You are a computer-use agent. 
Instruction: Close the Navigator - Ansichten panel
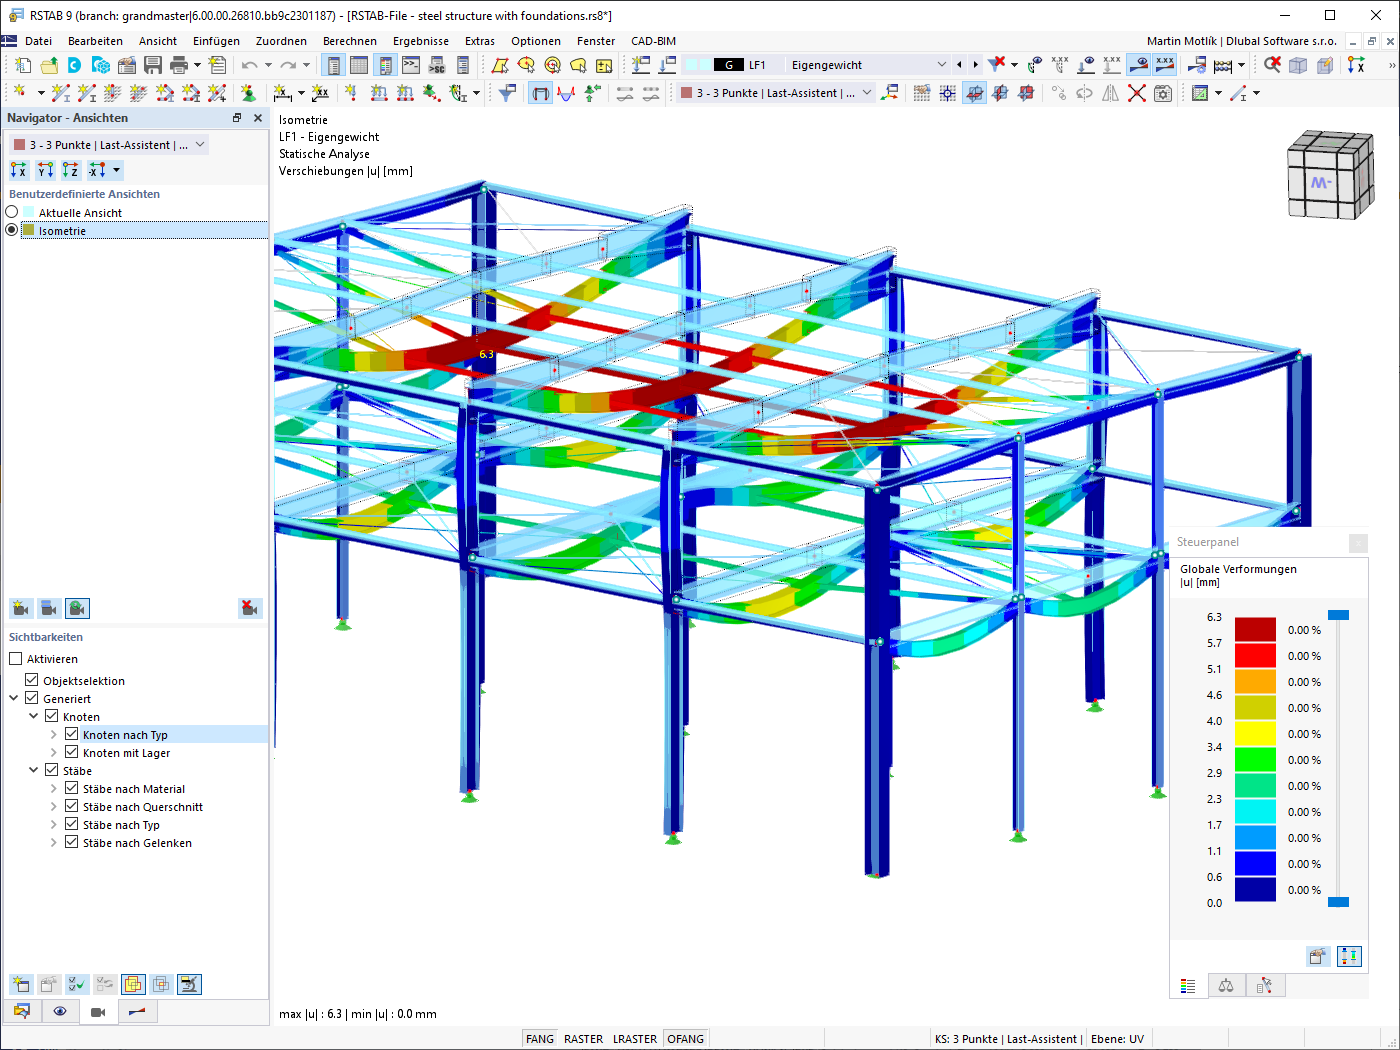[258, 118]
